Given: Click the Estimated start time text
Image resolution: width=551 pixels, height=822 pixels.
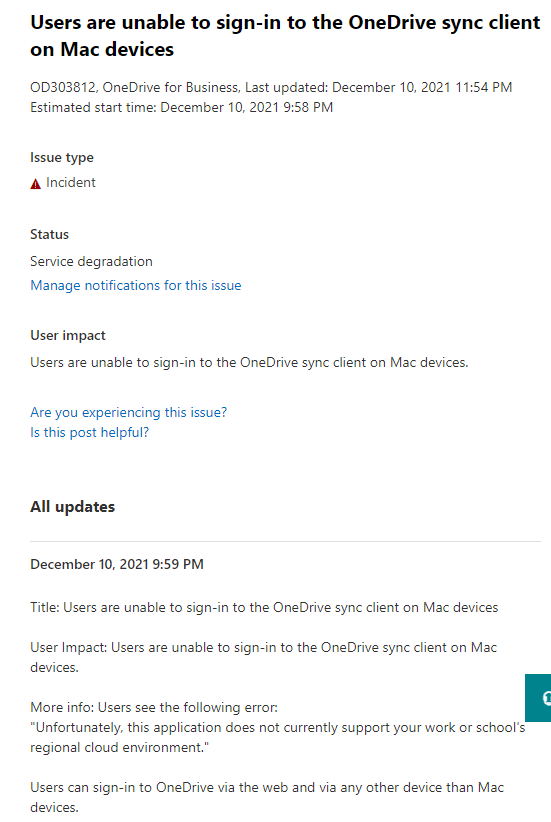Looking at the screenshot, I should tap(181, 107).
